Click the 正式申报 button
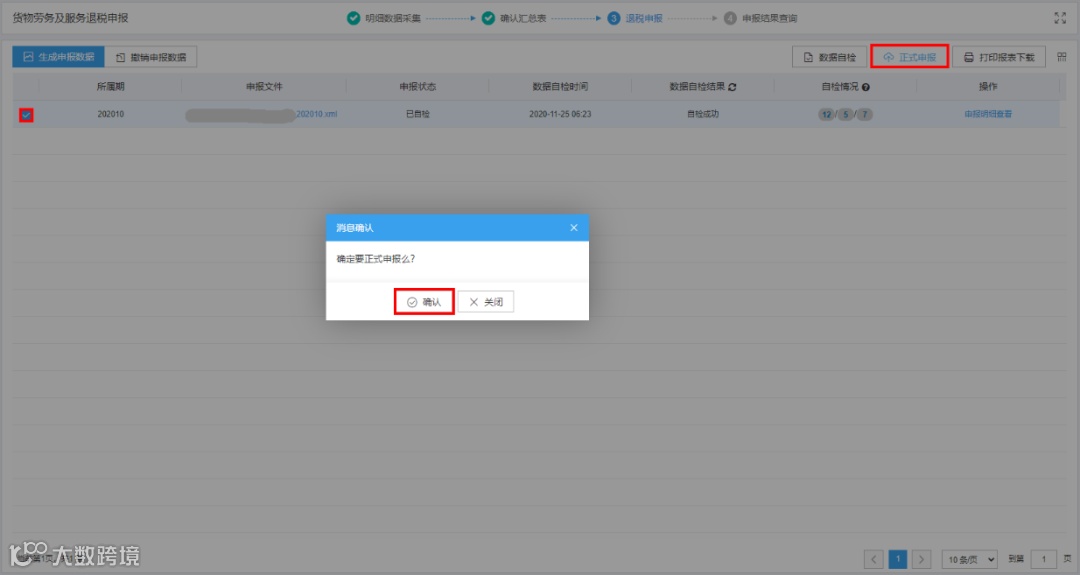Image resolution: width=1080 pixels, height=575 pixels. pos(909,57)
